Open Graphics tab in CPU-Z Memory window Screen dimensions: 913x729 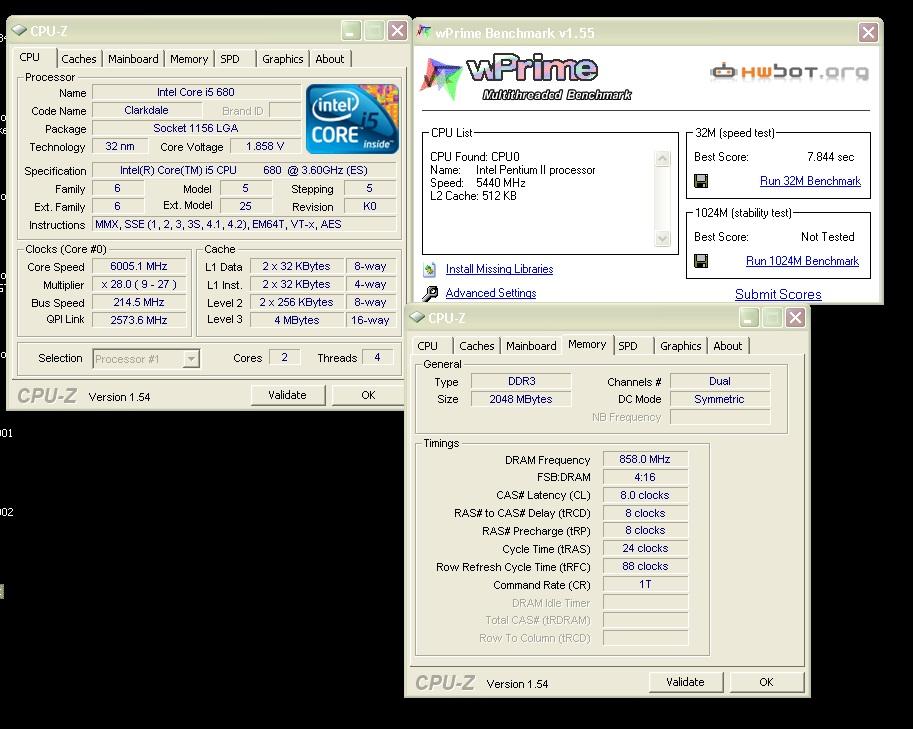[680, 346]
